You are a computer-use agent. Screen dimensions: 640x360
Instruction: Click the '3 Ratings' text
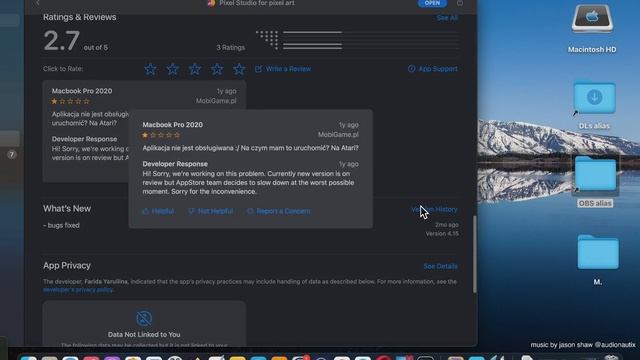point(231,47)
